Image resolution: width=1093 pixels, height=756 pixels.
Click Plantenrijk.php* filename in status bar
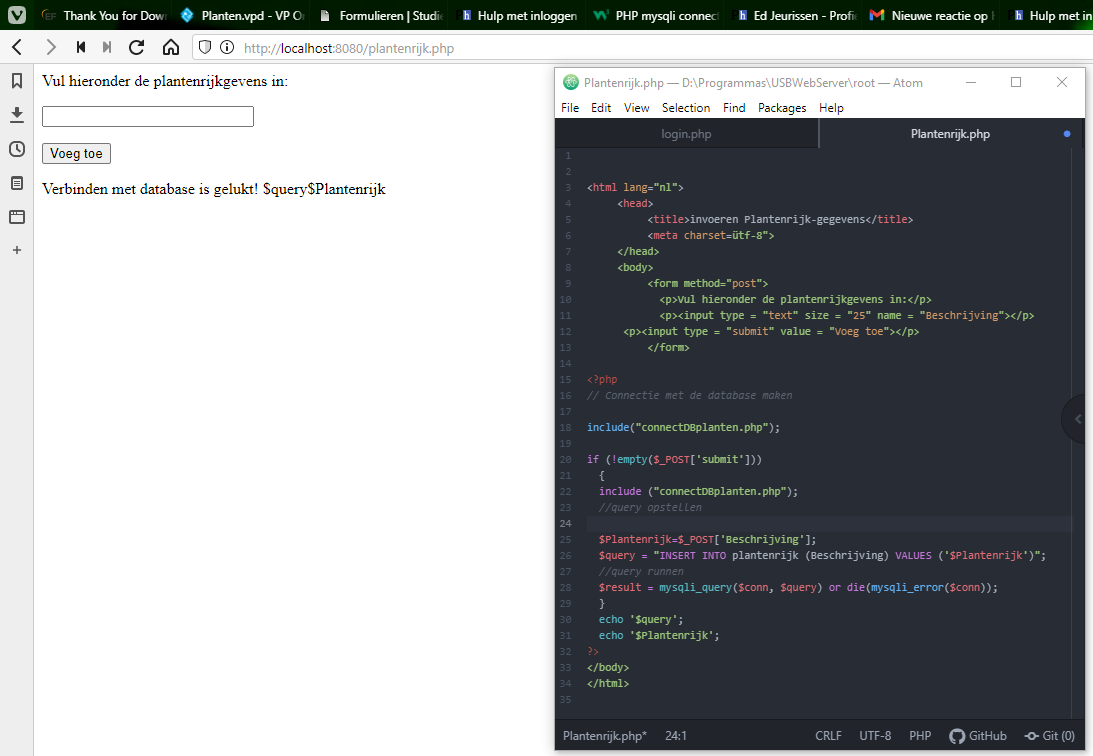pyautogui.click(x=605, y=736)
